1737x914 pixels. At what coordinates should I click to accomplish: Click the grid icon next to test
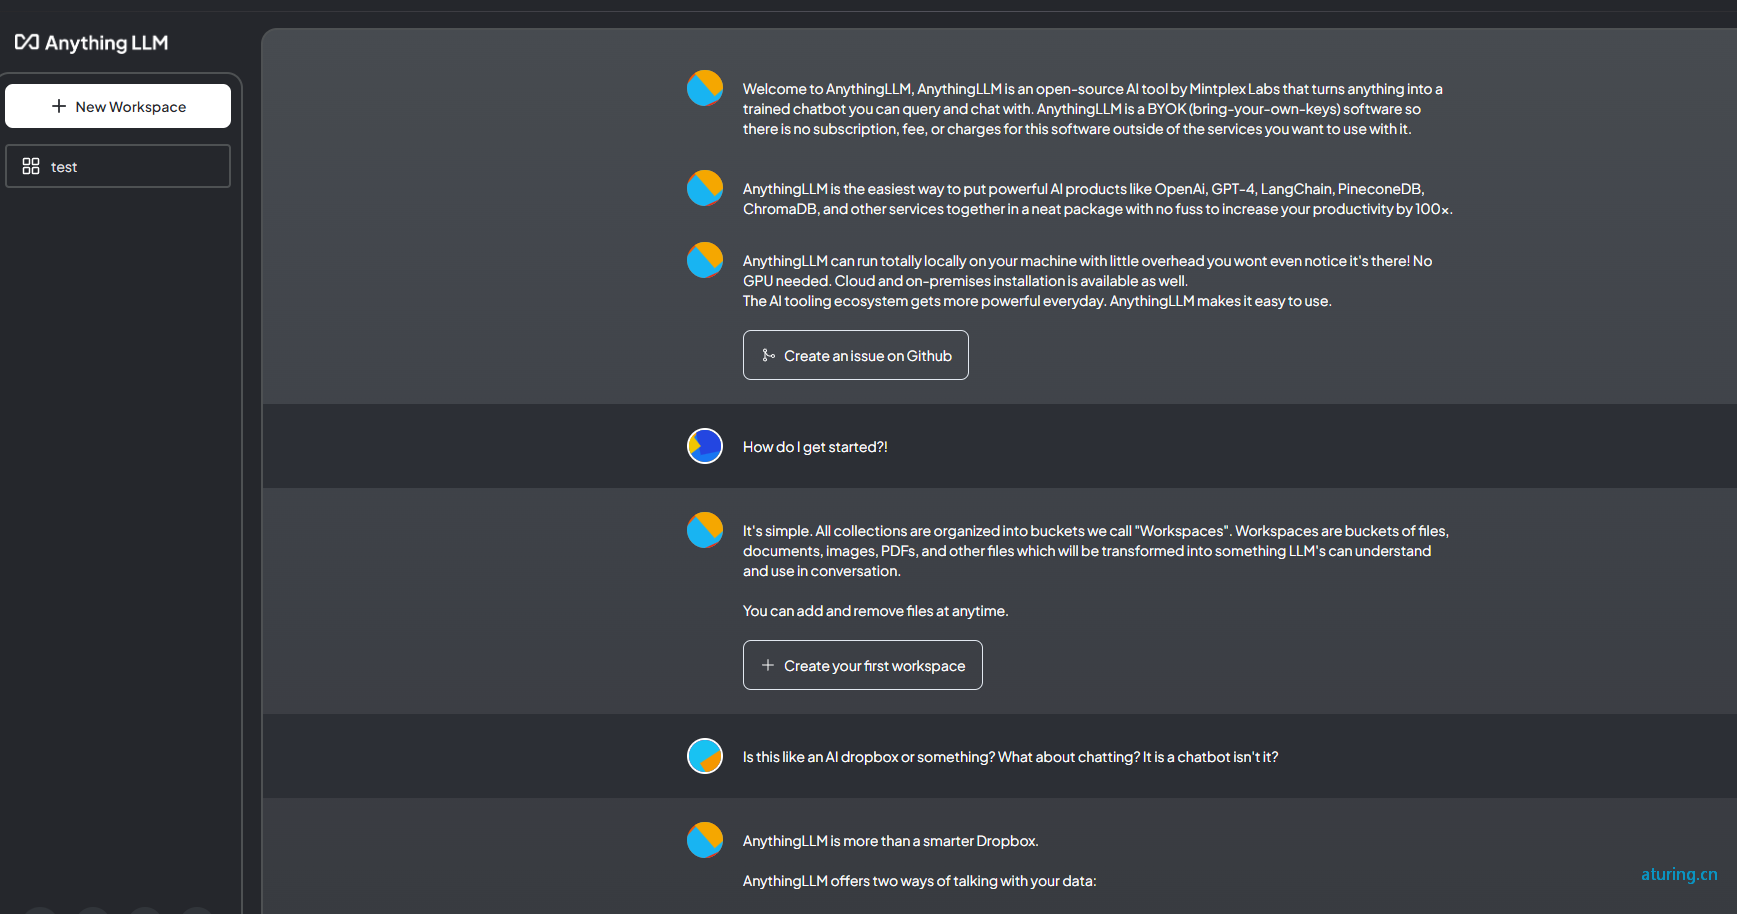coord(31,166)
